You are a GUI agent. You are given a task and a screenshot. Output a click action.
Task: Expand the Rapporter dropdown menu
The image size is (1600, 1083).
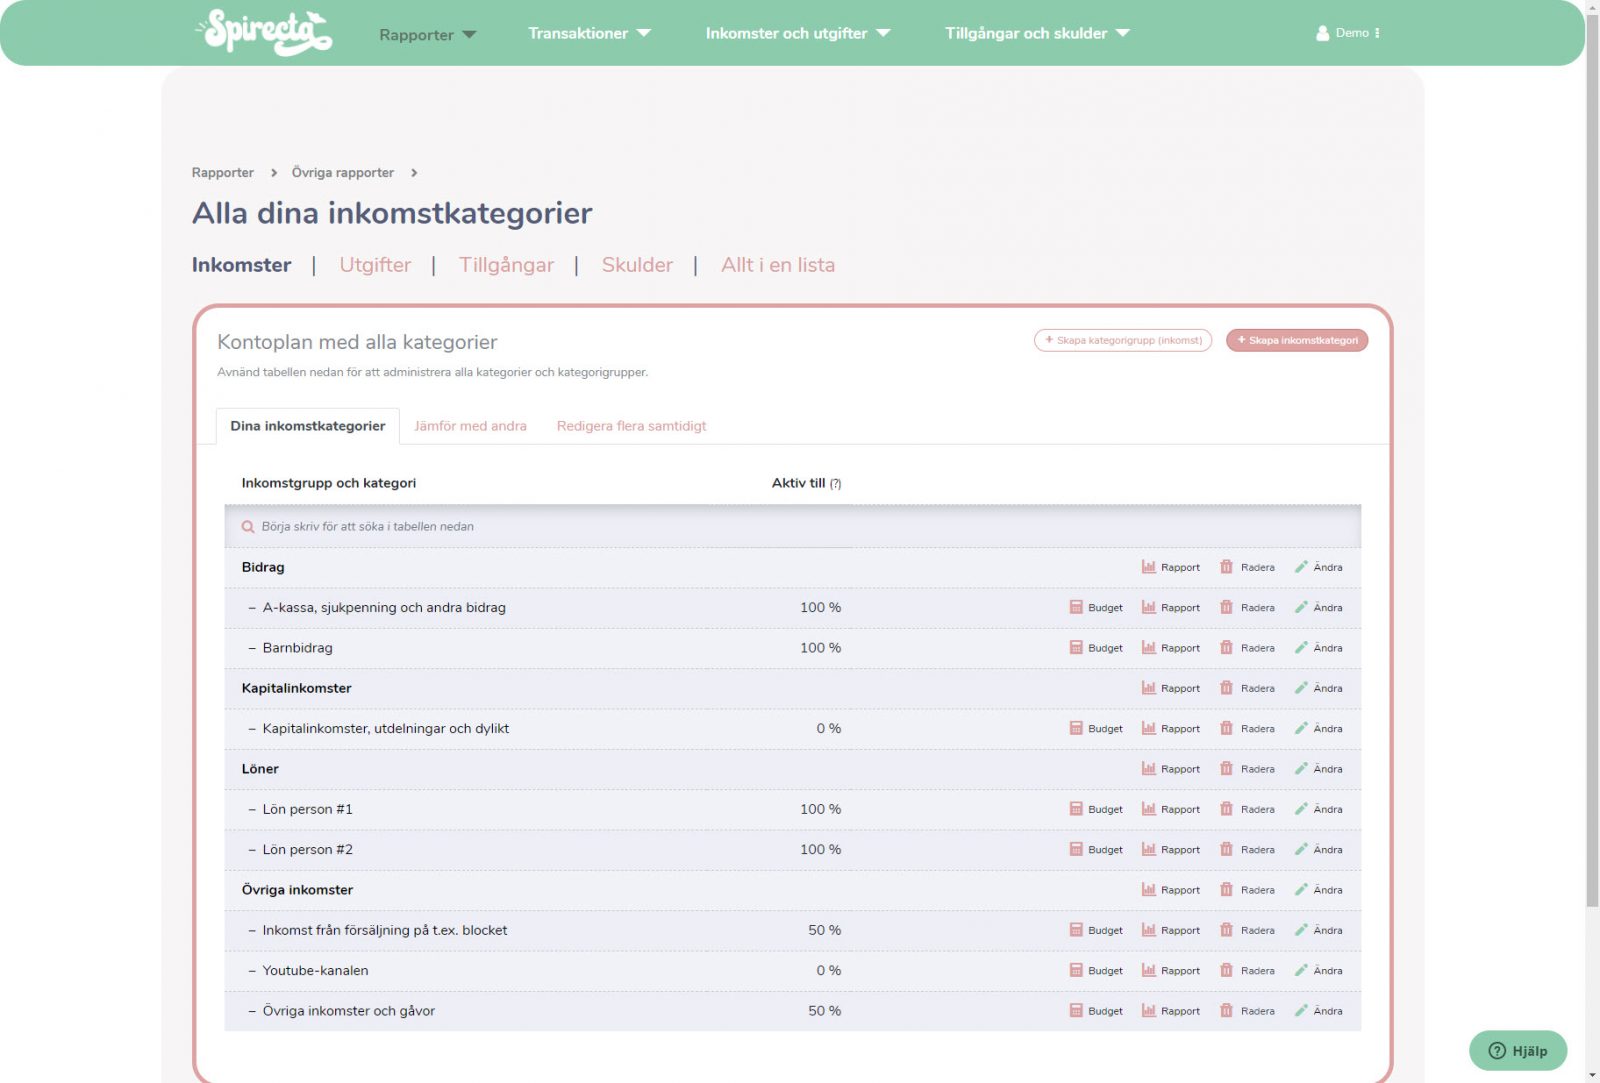(x=427, y=35)
